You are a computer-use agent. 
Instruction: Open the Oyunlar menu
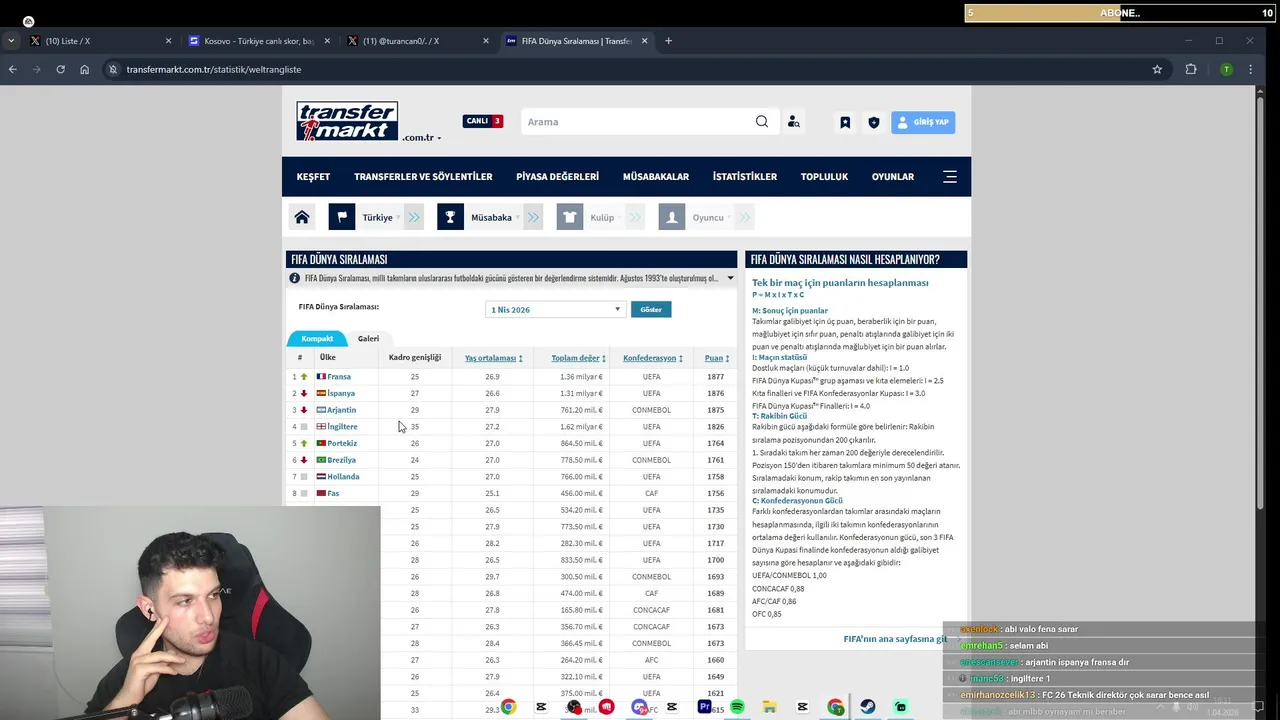point(893,176)
